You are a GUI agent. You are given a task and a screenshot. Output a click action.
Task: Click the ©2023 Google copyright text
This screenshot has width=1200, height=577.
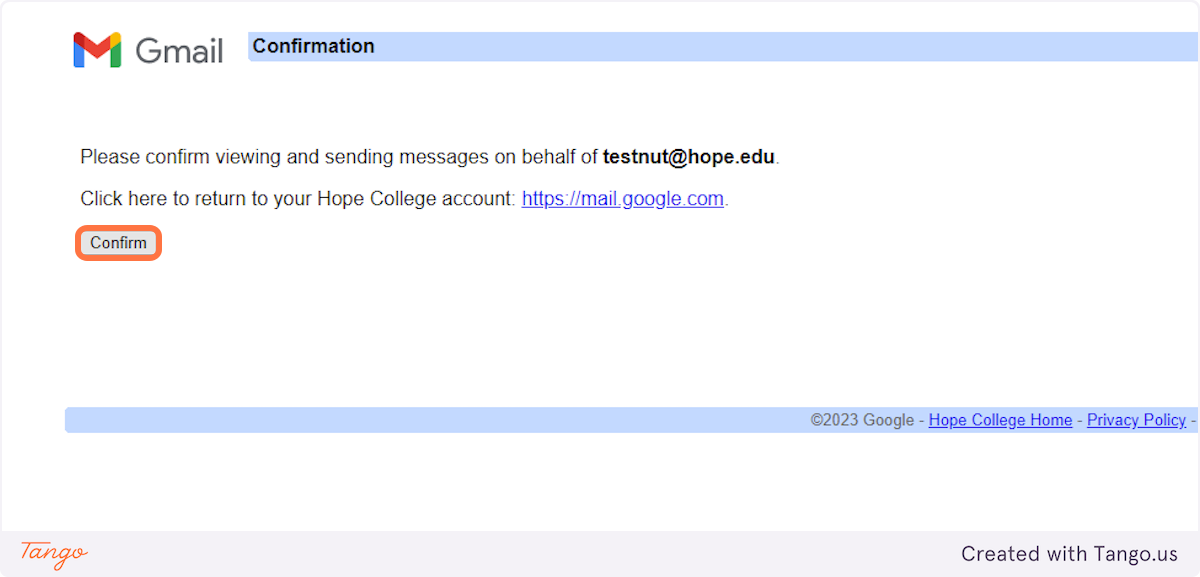point(862,420)
